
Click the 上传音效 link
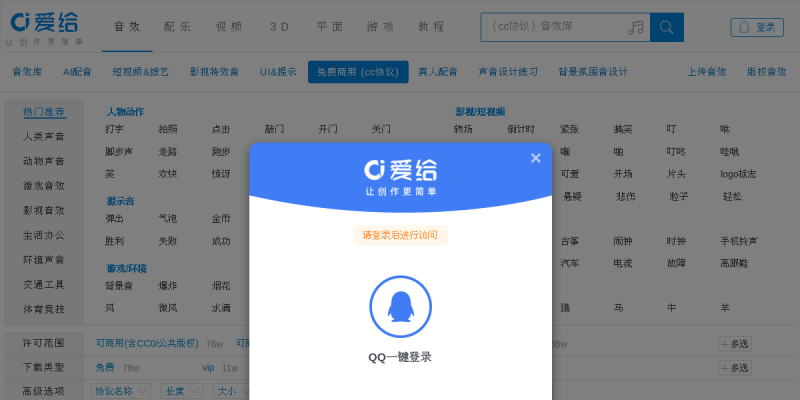pos(707,72)
